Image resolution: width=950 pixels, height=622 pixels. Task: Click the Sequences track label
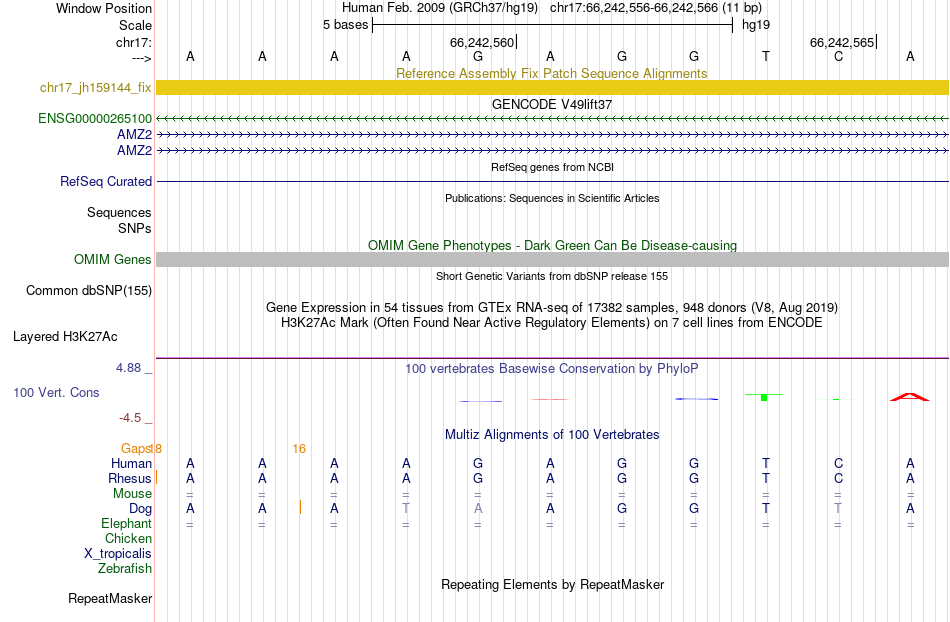119,213
